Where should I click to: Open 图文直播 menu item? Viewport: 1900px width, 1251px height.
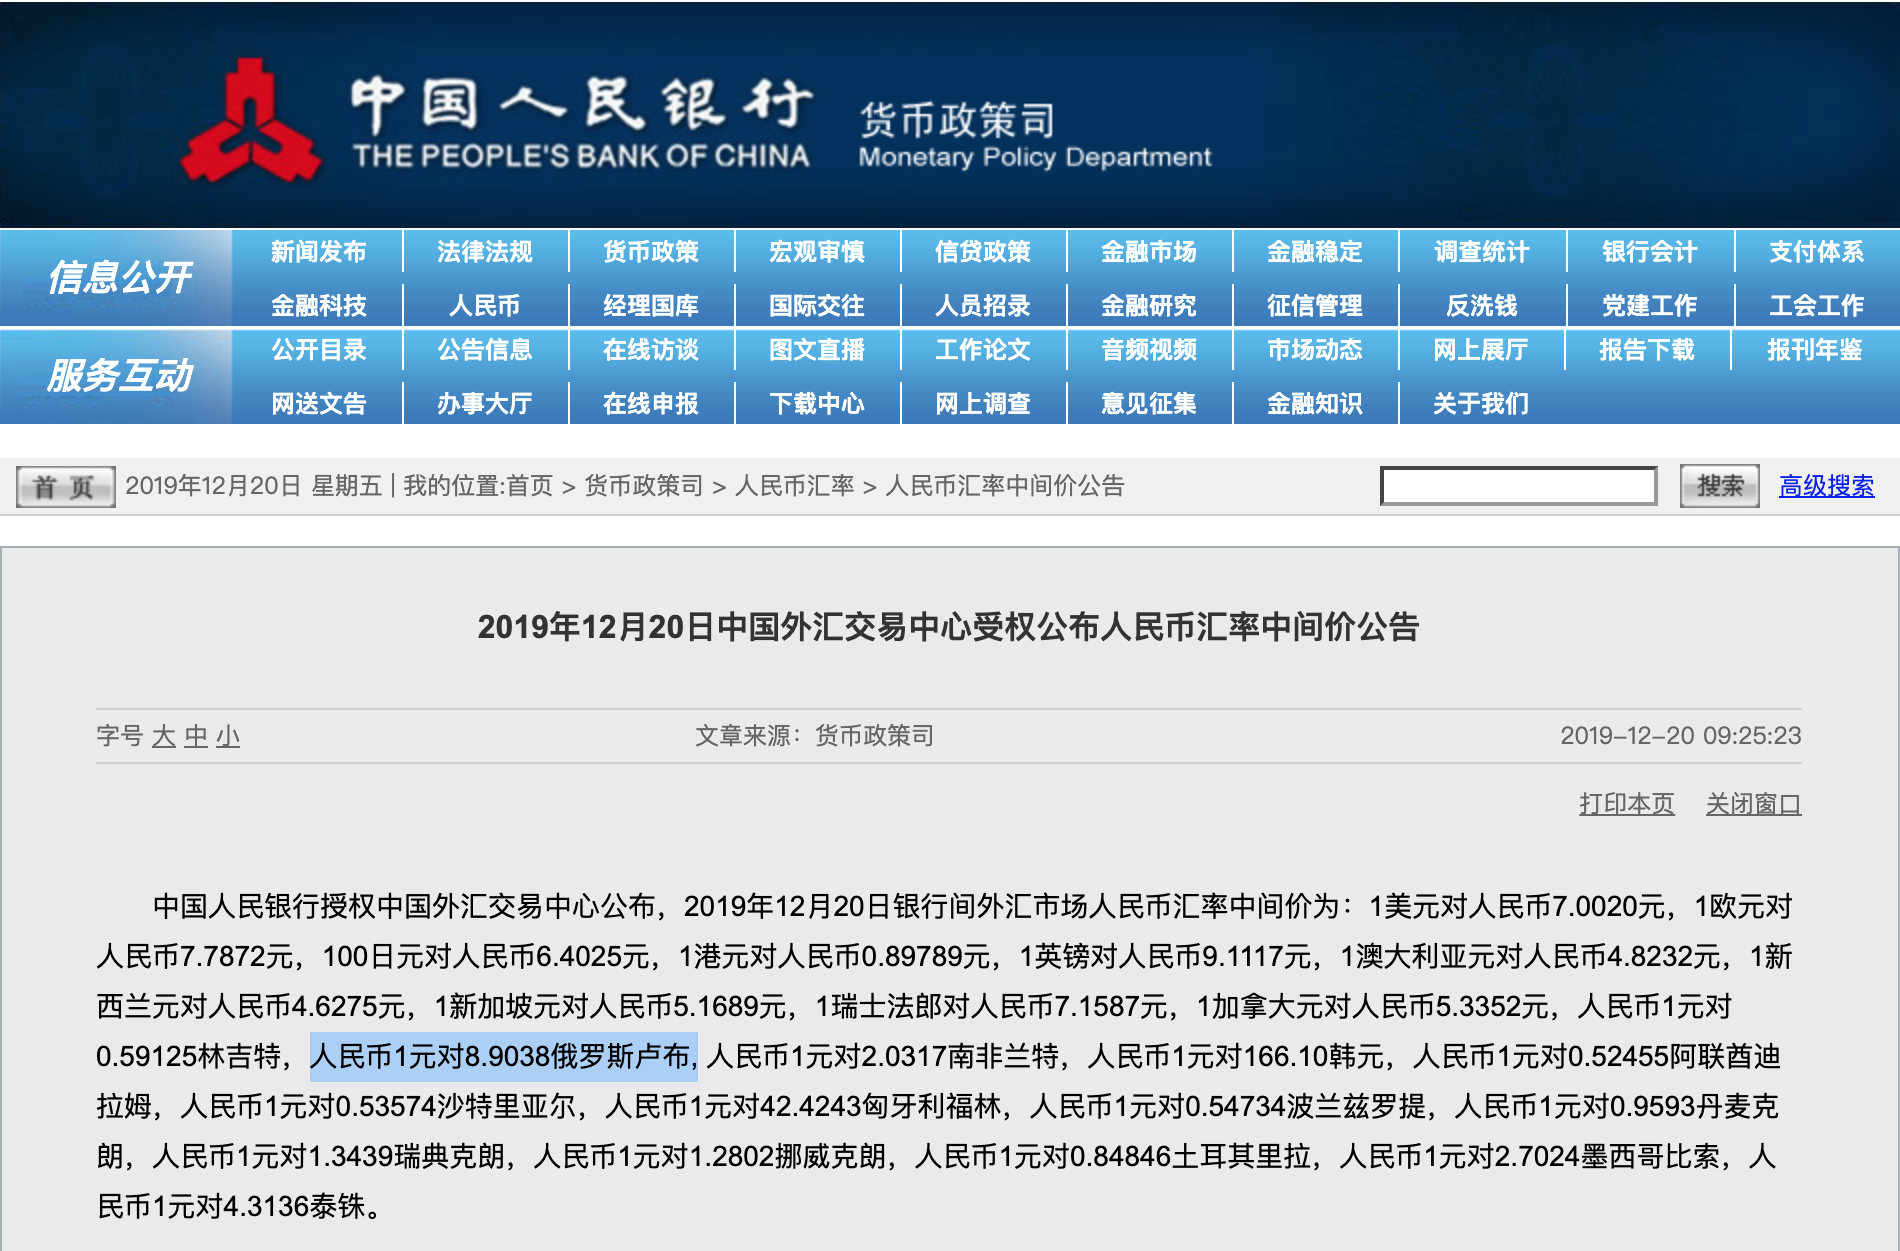pyautogui.click(x=816, y=350)
